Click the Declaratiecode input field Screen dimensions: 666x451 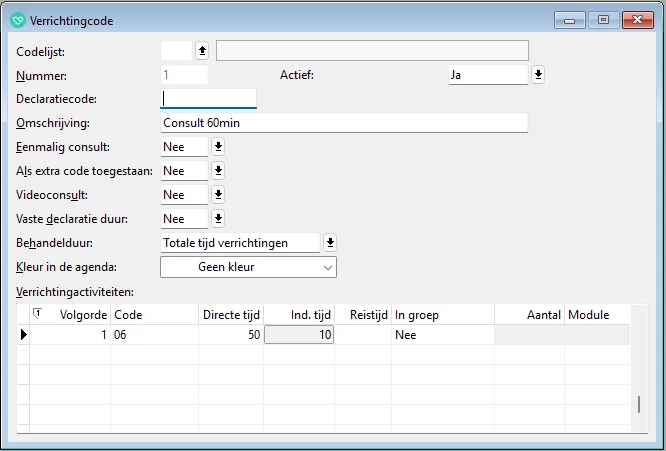209,98
